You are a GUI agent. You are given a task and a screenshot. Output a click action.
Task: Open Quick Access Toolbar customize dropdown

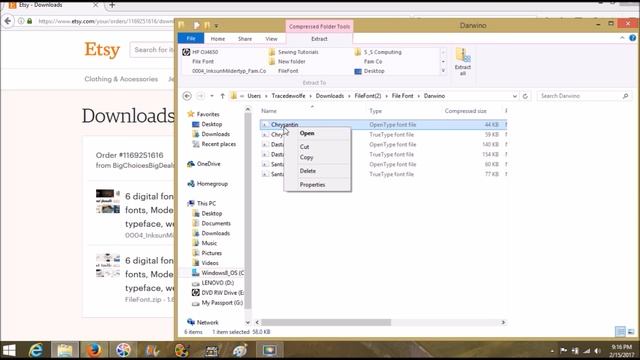pyautogui.click(x=216, y=26)
